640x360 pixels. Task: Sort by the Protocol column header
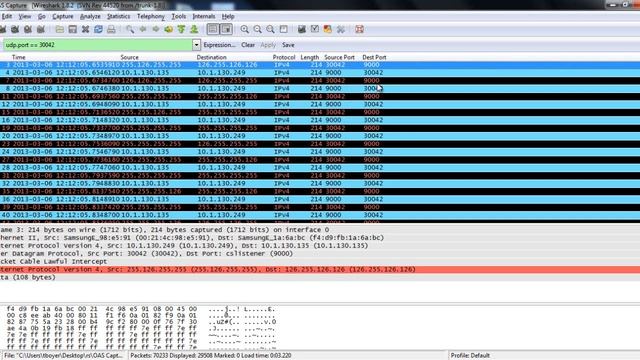point(284,57)
